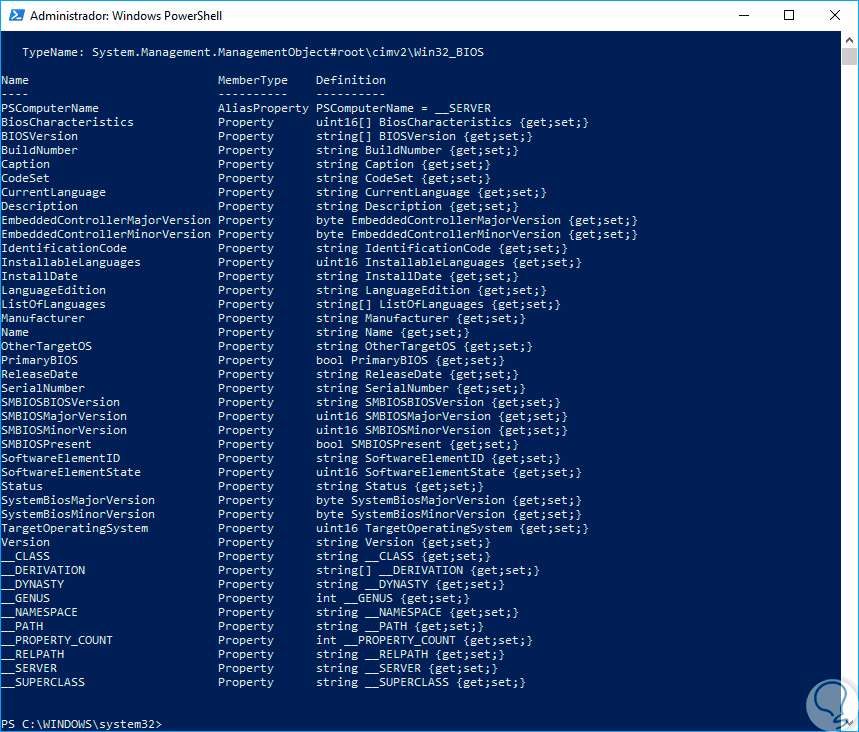Screen dimensions: 859x732
Task: Click definition 'bool PrimaryBIOS {get;set;}'
Action: [x=410, y=361]
